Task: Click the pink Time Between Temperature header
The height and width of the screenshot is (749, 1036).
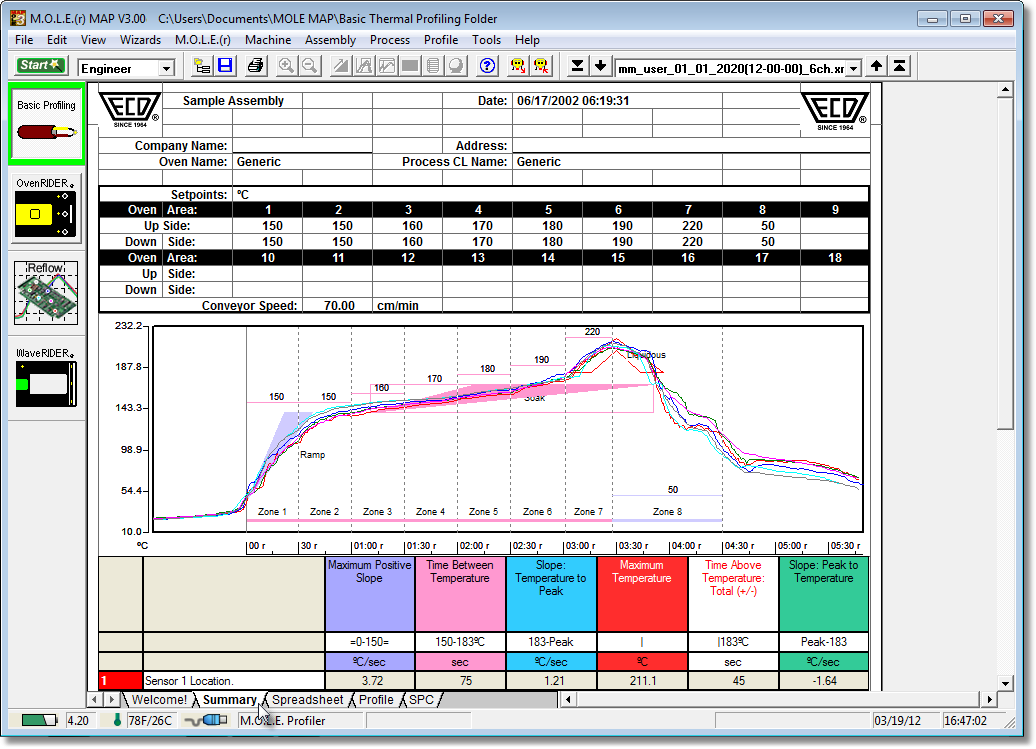Action: (460, 594)
